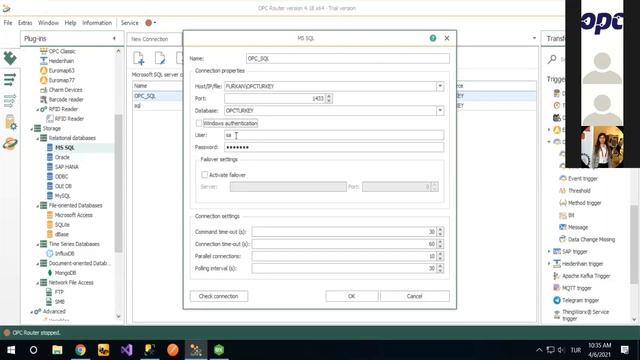Click the Barcode reader icon
640x360 pixels.
(x=44, y=100)
